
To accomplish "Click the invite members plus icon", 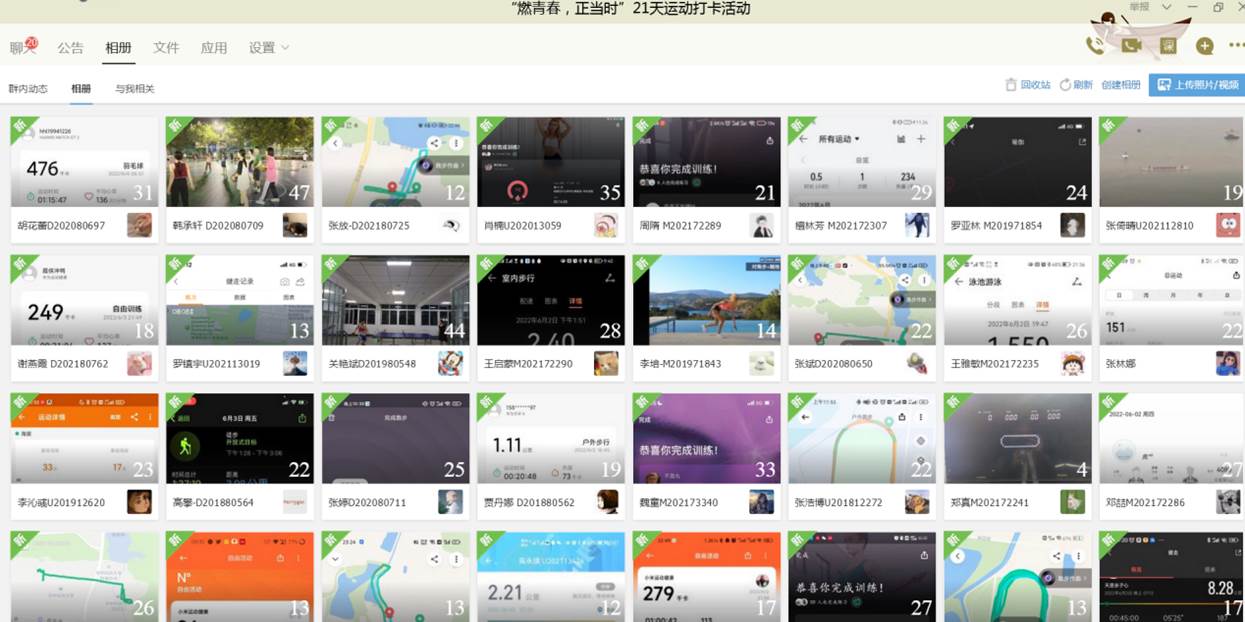I will click(x=1204, y=46).
